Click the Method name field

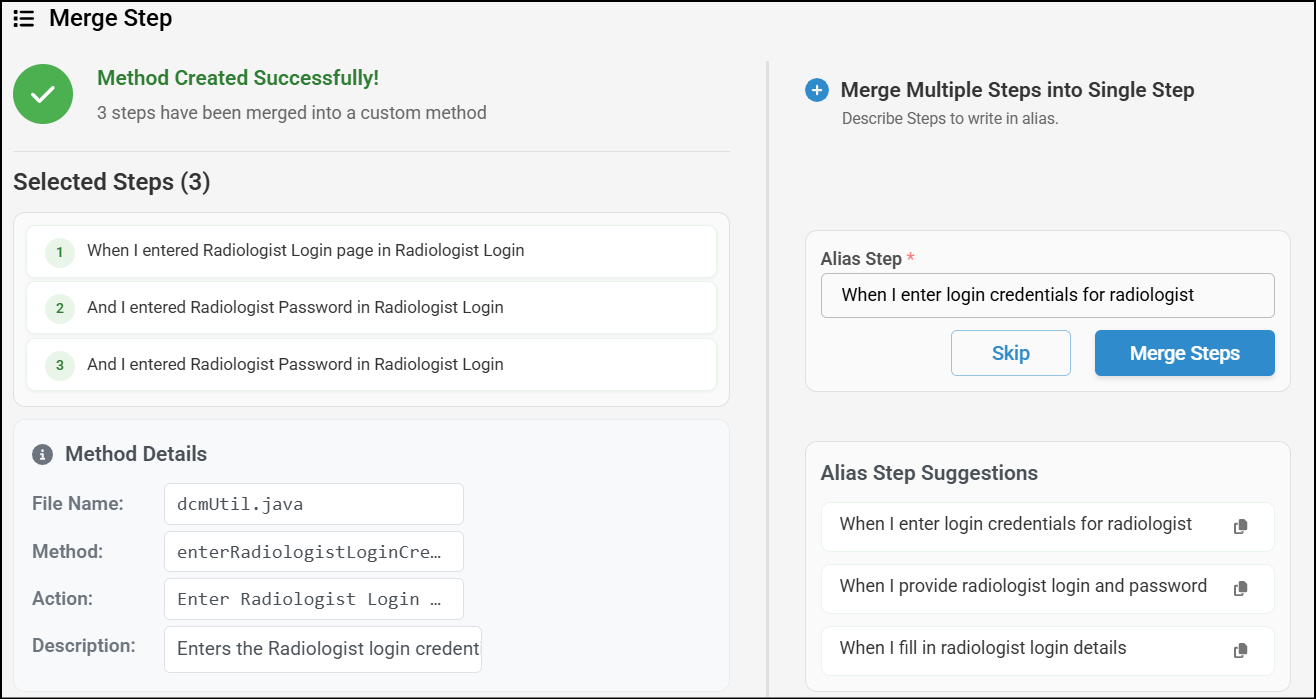coord(313,551)
